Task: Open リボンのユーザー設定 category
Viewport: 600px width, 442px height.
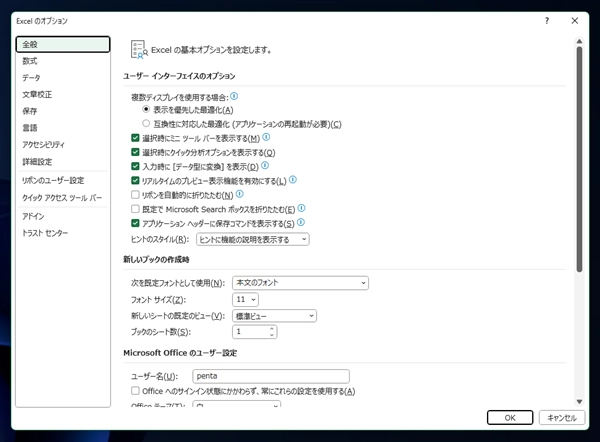Action: pyautogui.click(x=63, y=181)
